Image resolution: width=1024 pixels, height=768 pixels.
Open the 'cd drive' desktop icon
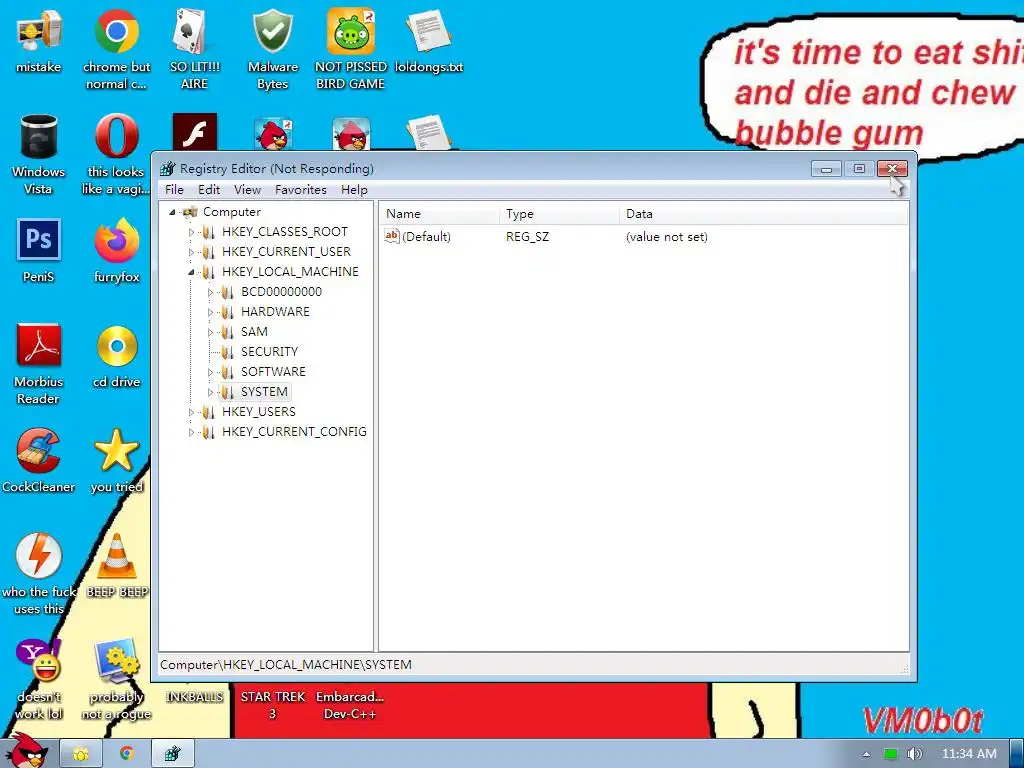[x=116, y=357]
